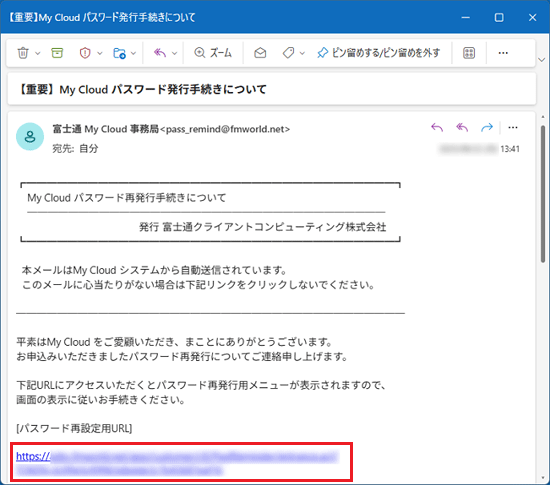
Task: Delete the email with the trash icon
Action: click(x=23, y=53)
